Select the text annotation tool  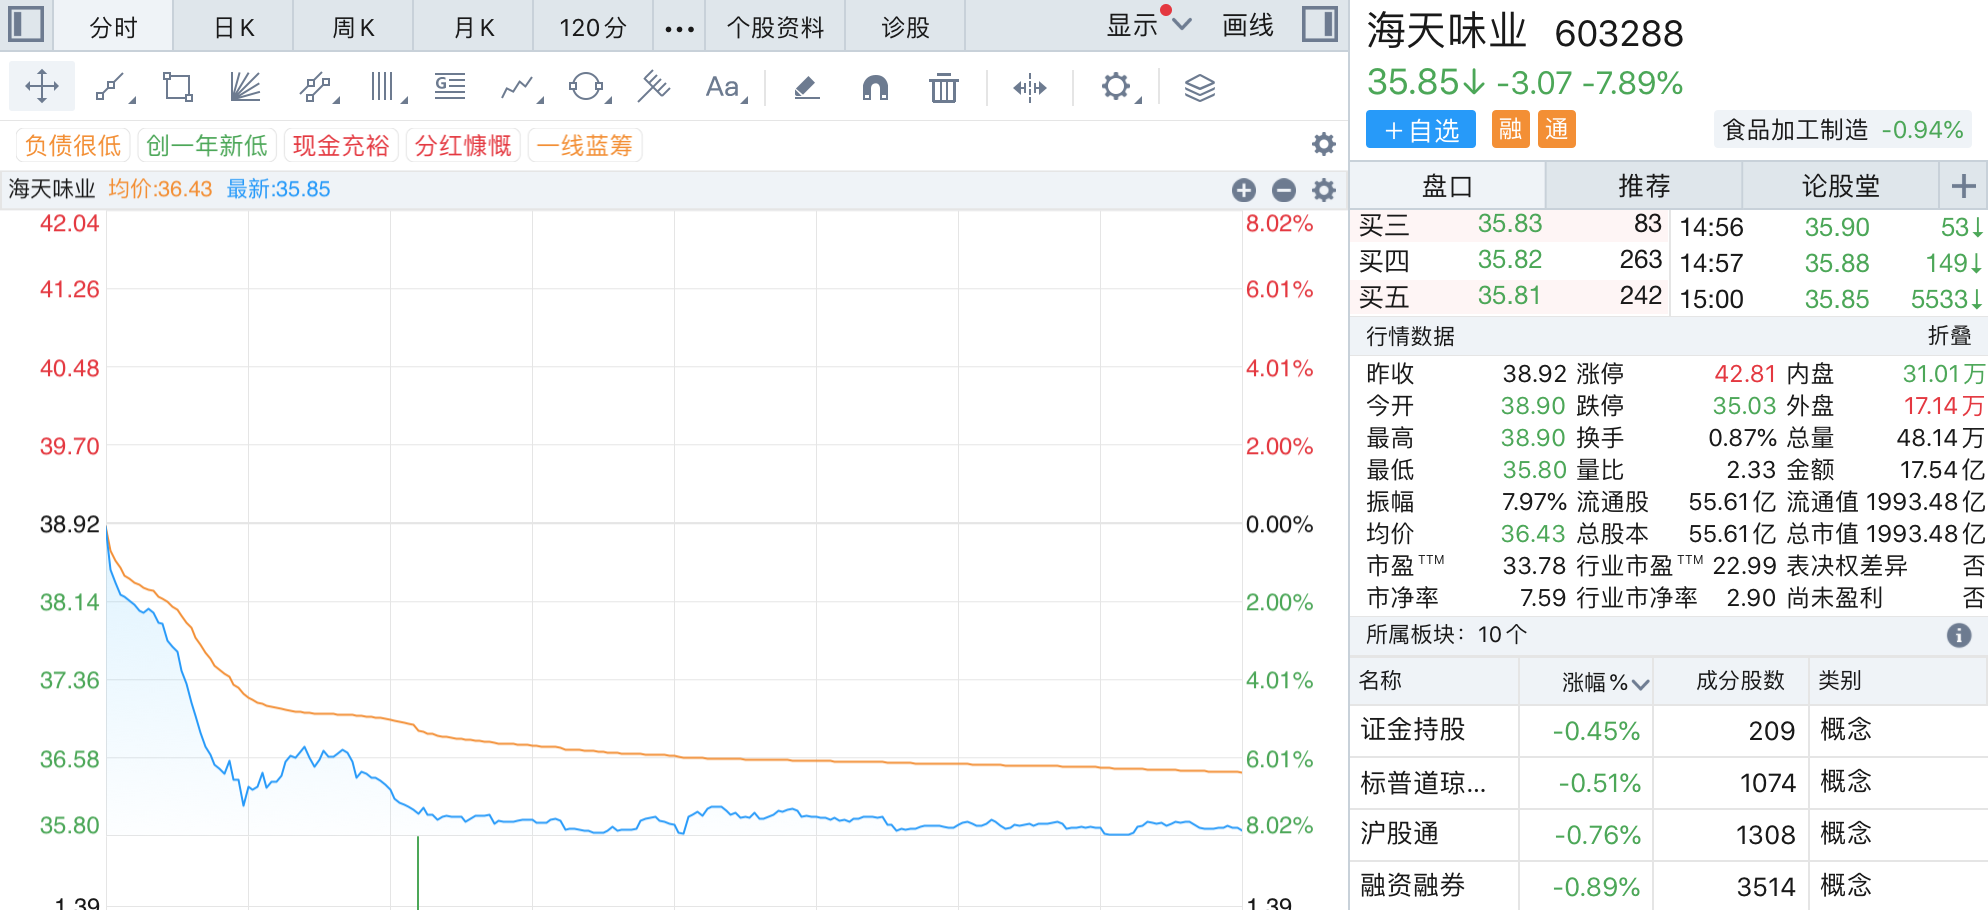click(723, 88)
